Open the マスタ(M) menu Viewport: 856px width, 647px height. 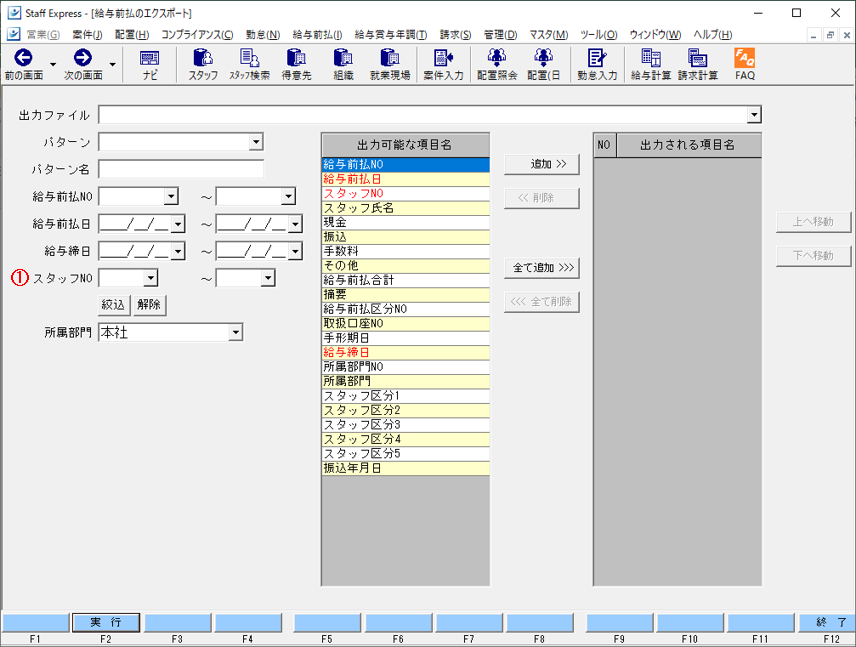click(x=549, y=34)
